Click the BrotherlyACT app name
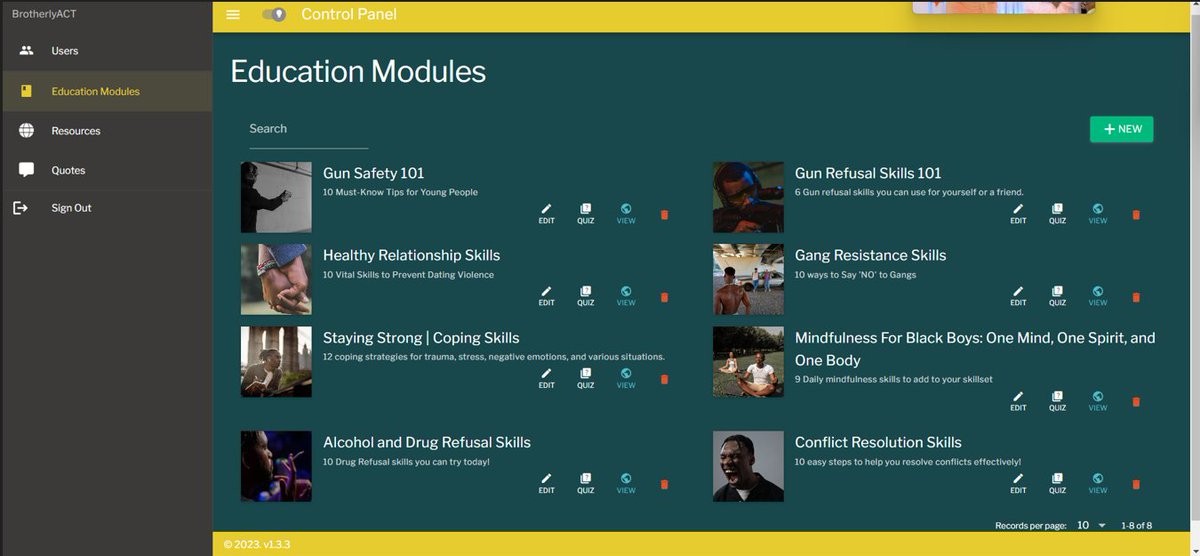The height and width of the screenshot is (556, 1200). tap(42, 14)
